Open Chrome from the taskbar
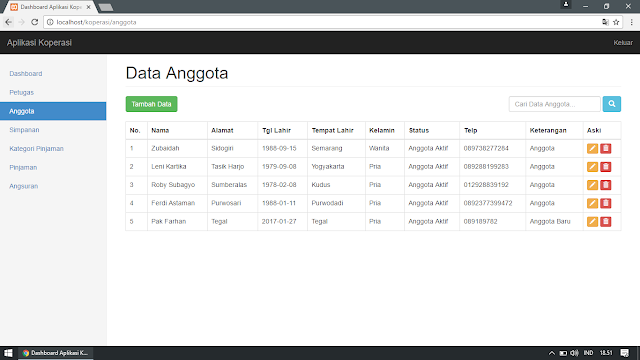 pos(56,353)
